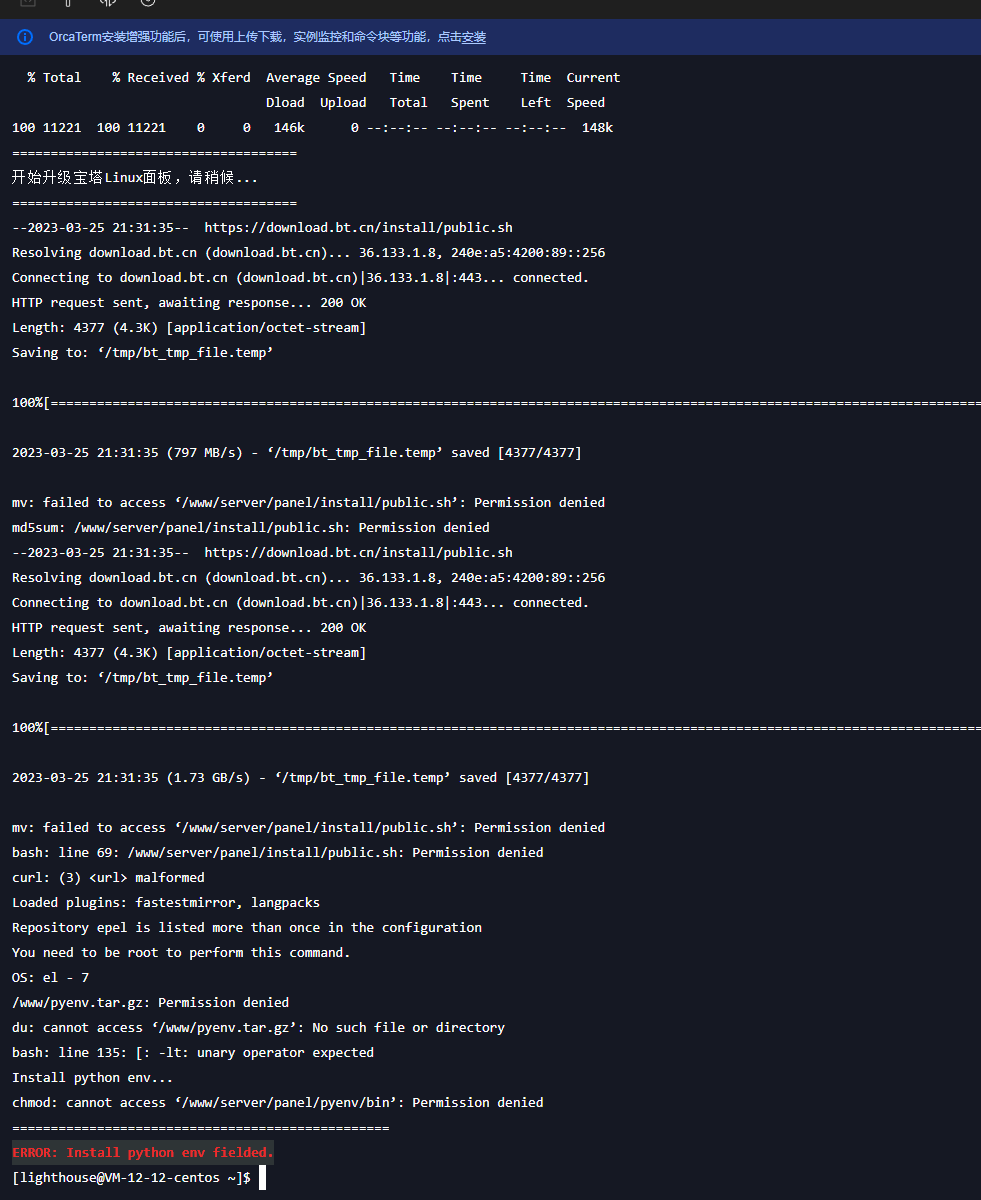Viewport: 981px width, 1200px height.
Task: Click the 'Loaded plugins: fastestmirror, langpacks' line
Action: 166,903
